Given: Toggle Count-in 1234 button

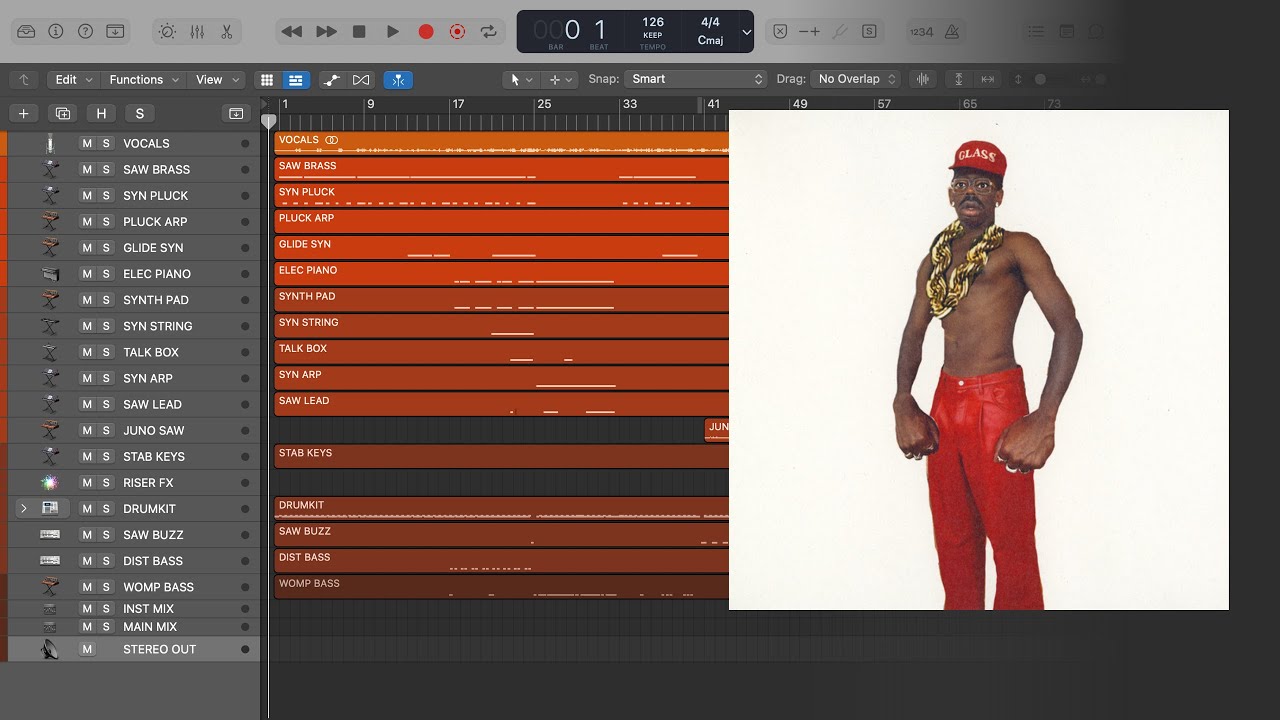Looking at the screenshot, I should (x=921, y=32).
